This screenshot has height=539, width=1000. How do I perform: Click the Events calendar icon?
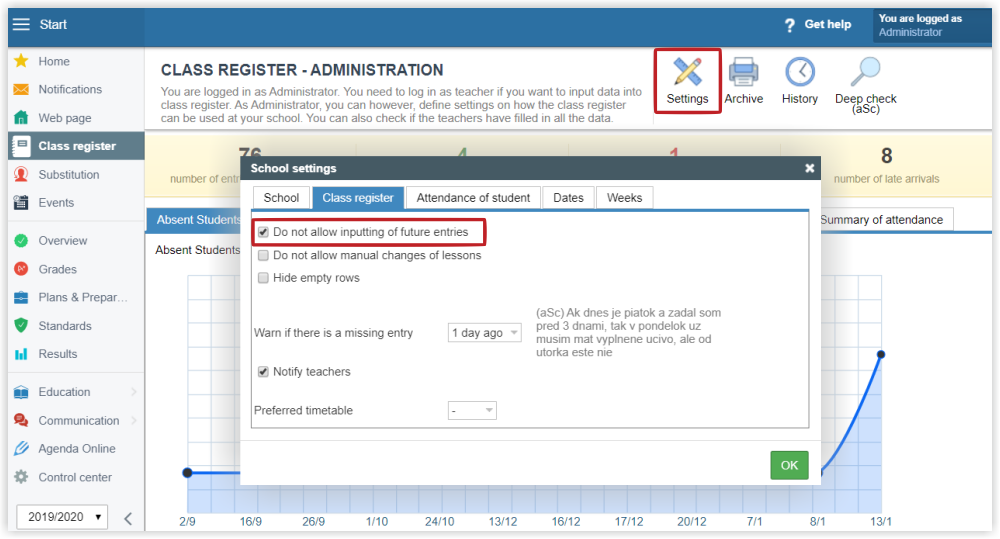coord(21,202)
